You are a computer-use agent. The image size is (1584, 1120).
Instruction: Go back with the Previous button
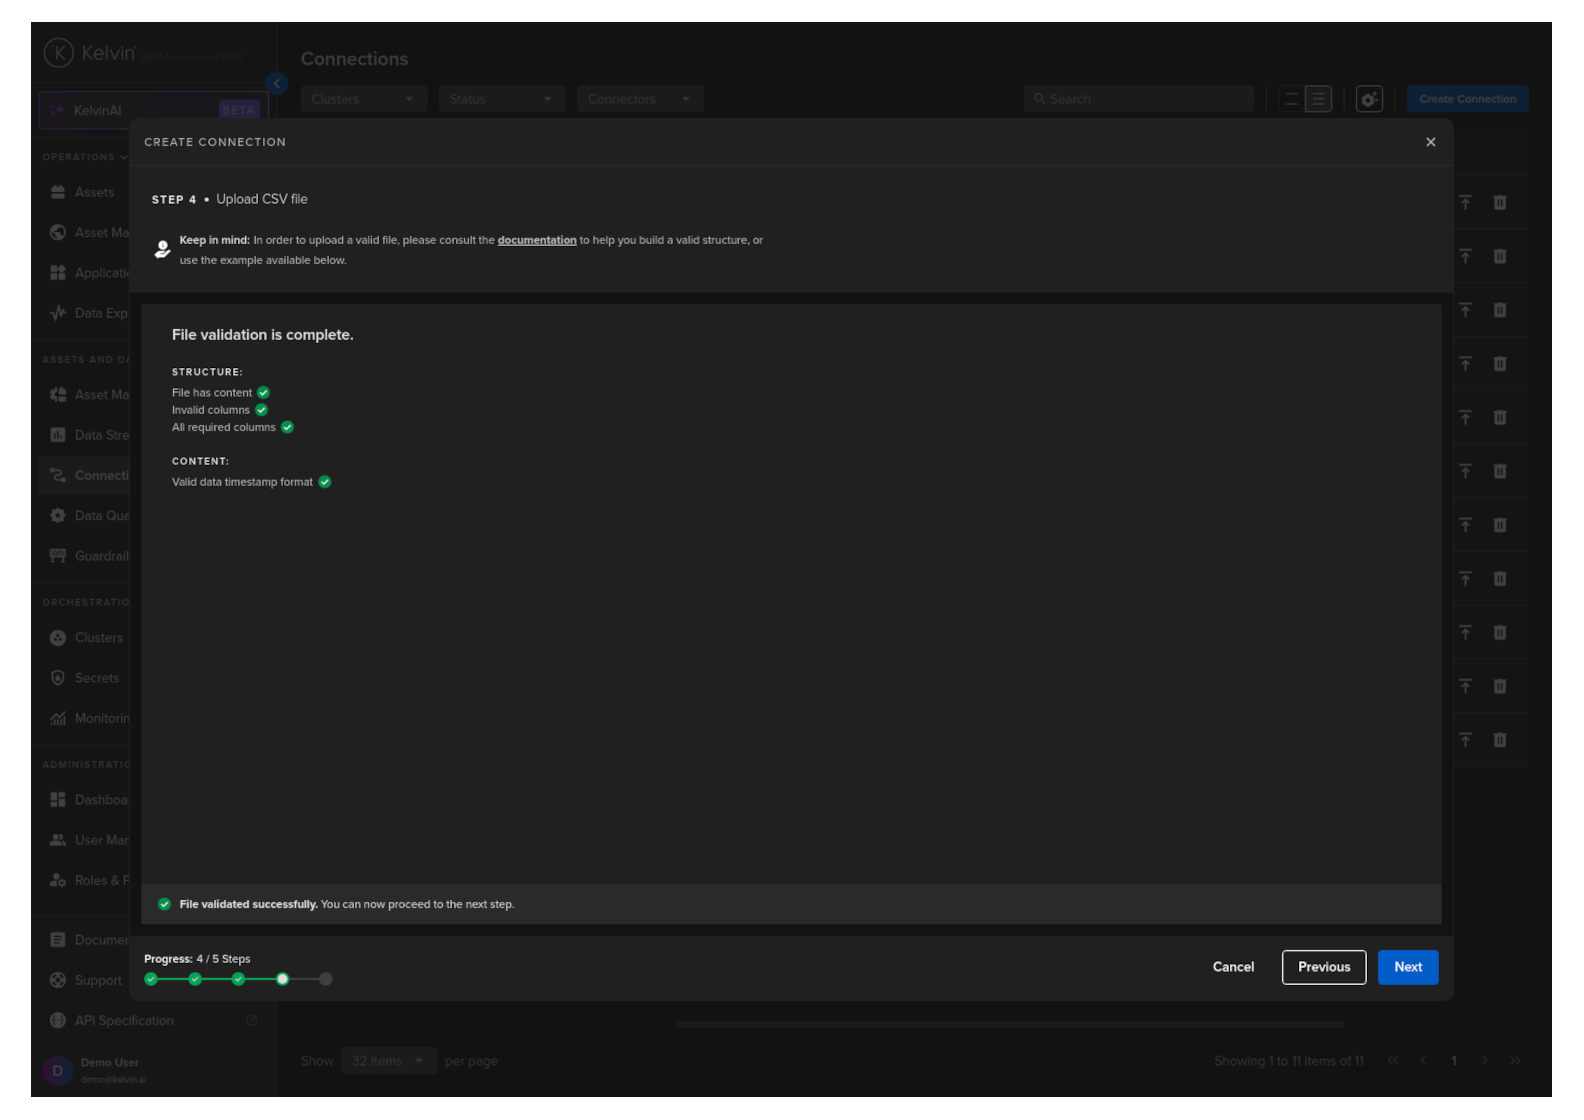tap(1323, 967)
